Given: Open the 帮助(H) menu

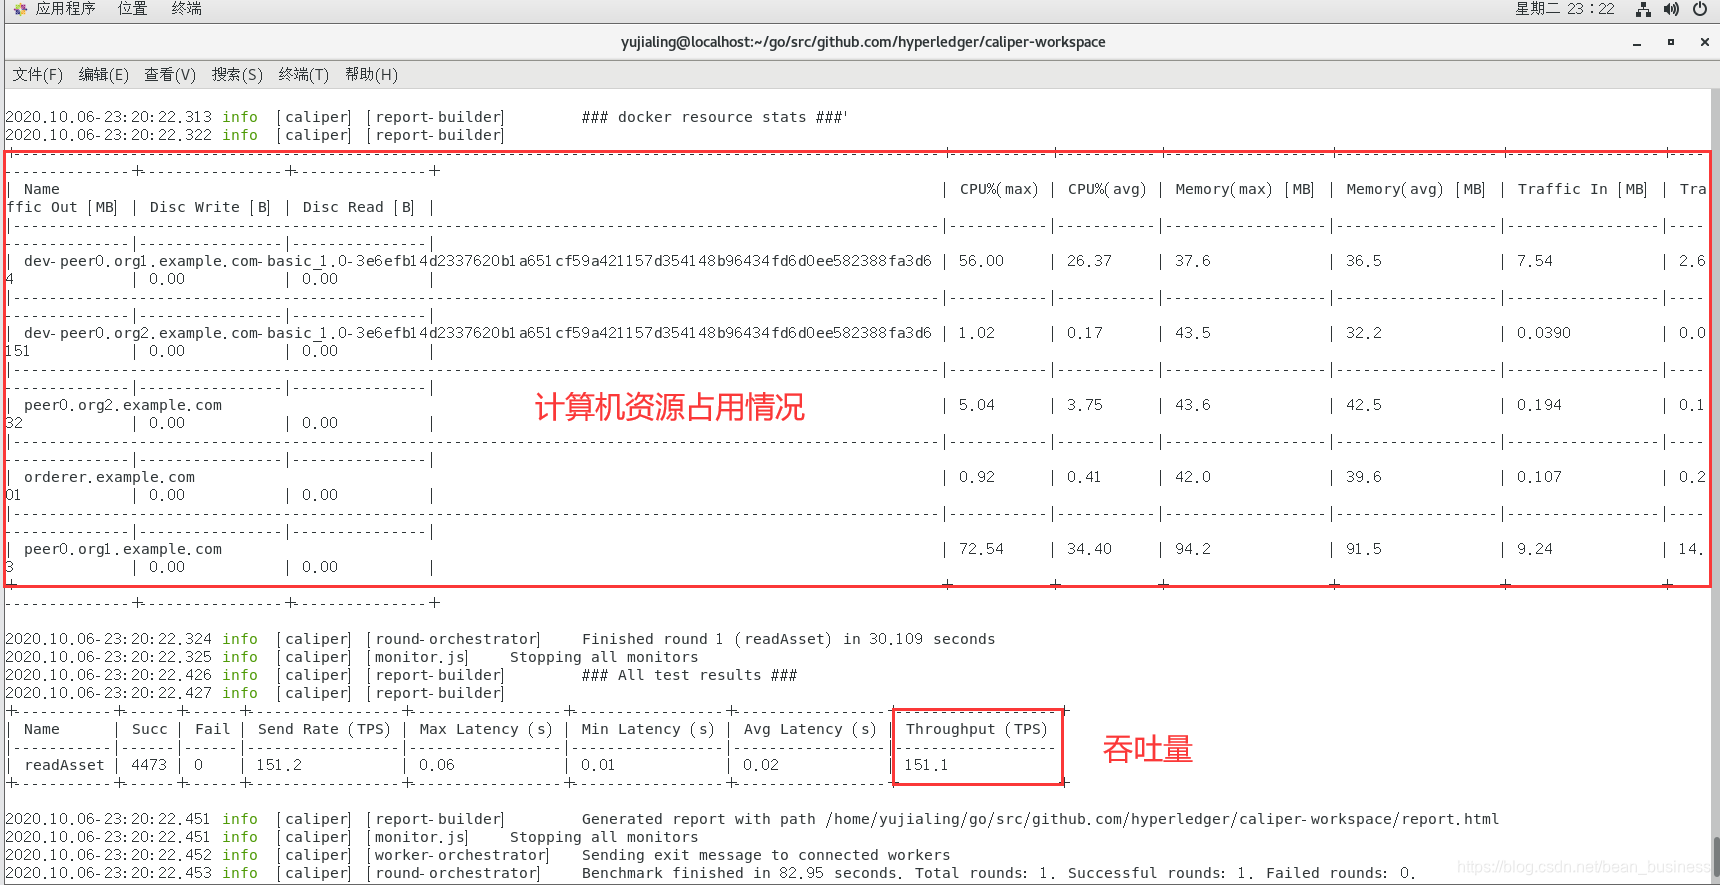Looking at the screenshot, I should coord(371,75).
